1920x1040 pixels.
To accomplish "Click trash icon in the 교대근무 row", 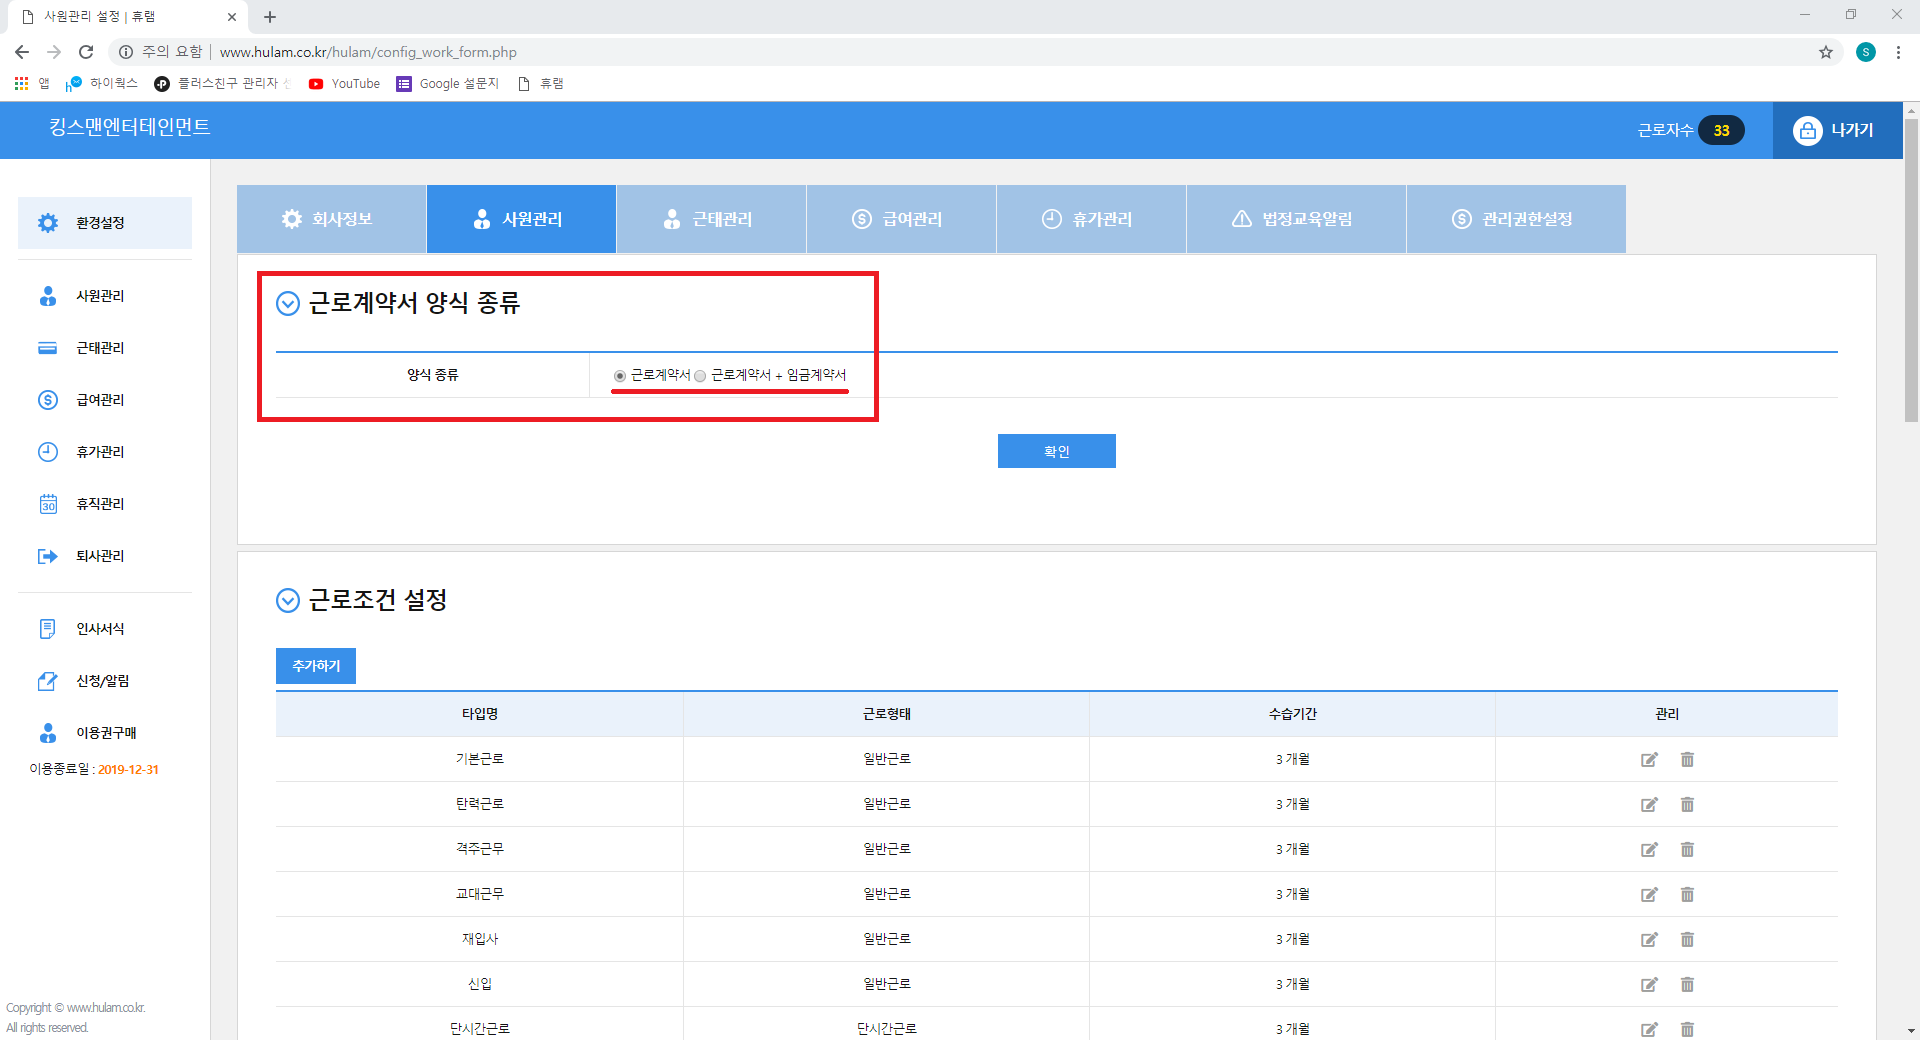I will pos(1687,895).
